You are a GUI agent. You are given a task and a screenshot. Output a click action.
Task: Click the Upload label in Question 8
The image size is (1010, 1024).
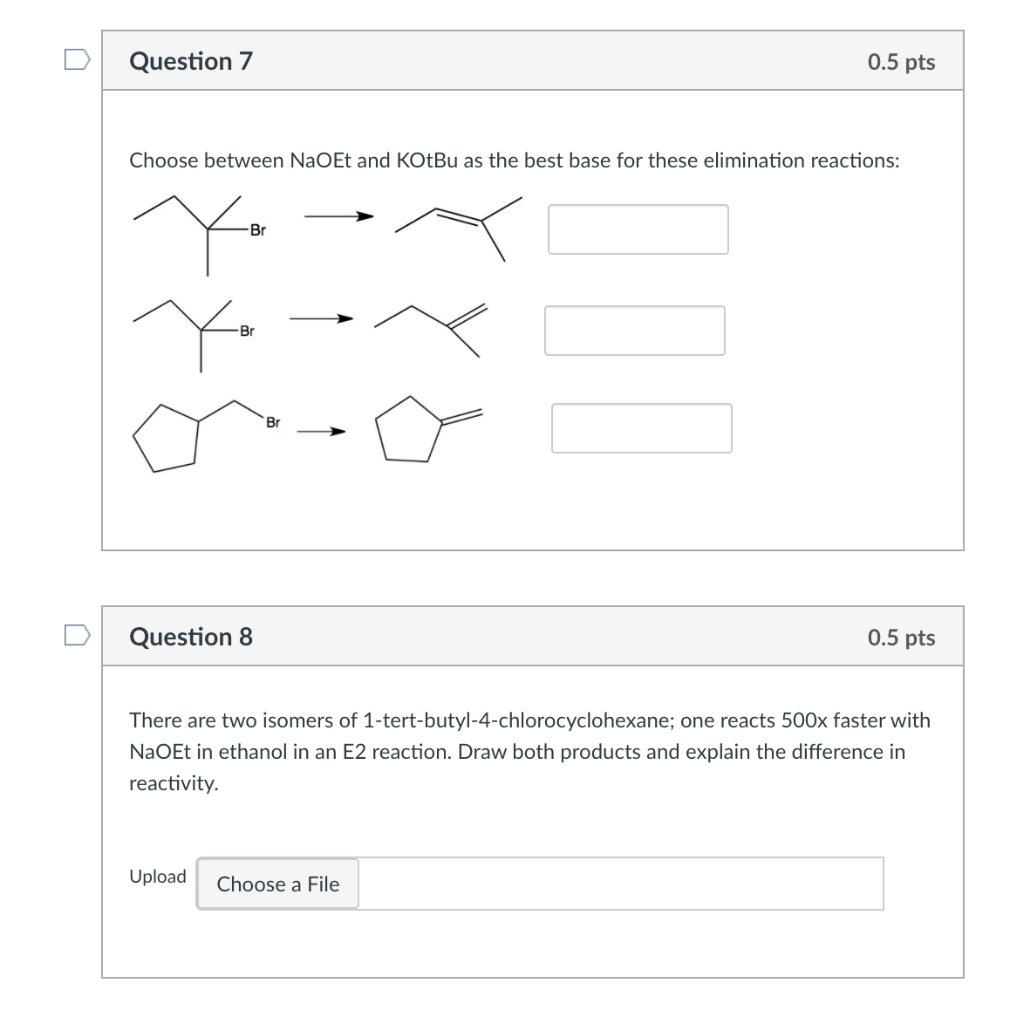pos(157,876)
